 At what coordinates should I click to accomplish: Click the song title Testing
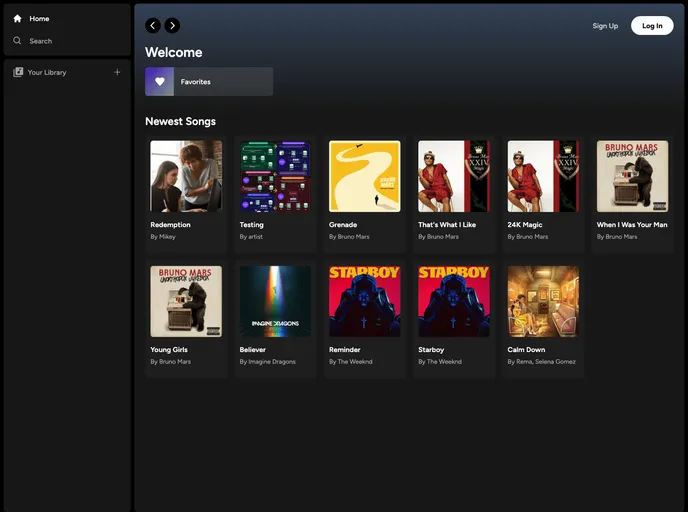pos(251,225)
